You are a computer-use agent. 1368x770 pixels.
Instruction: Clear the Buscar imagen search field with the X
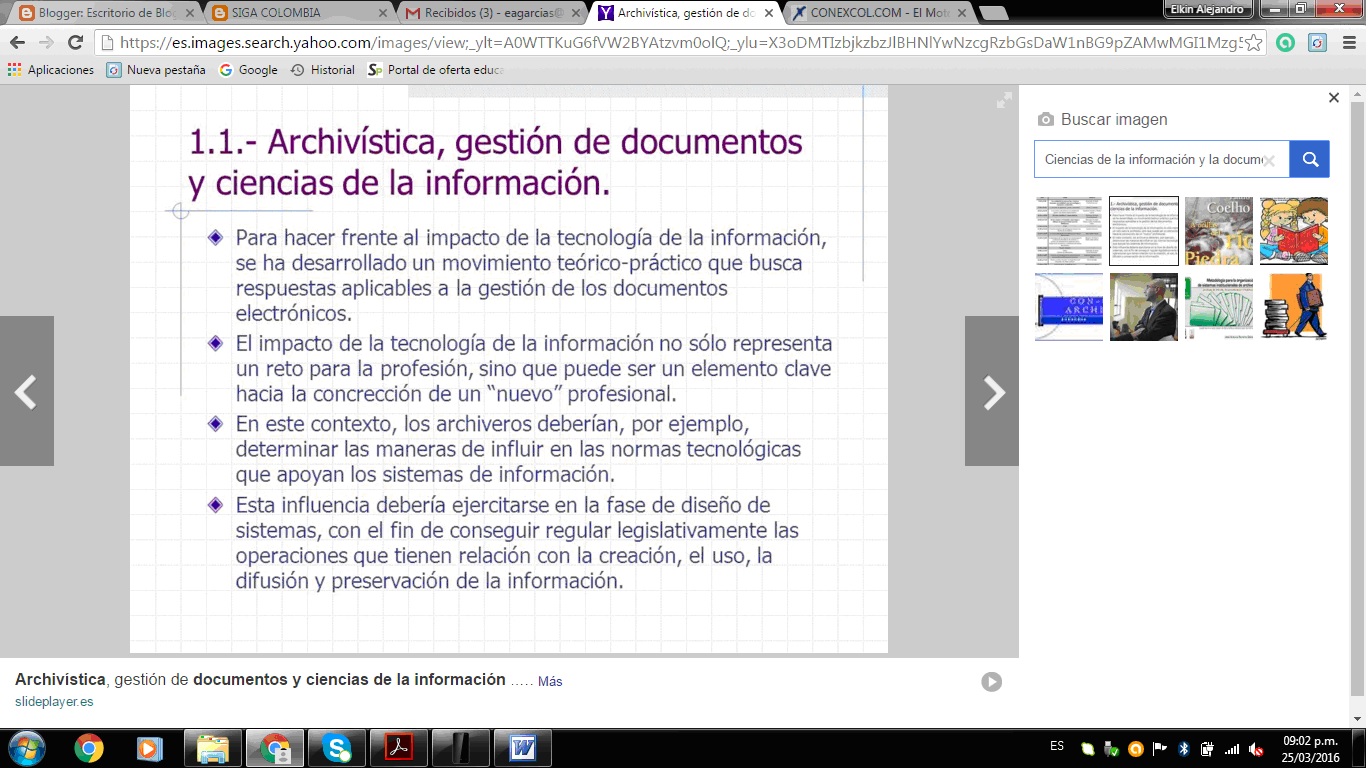(x=1271, y=159)
